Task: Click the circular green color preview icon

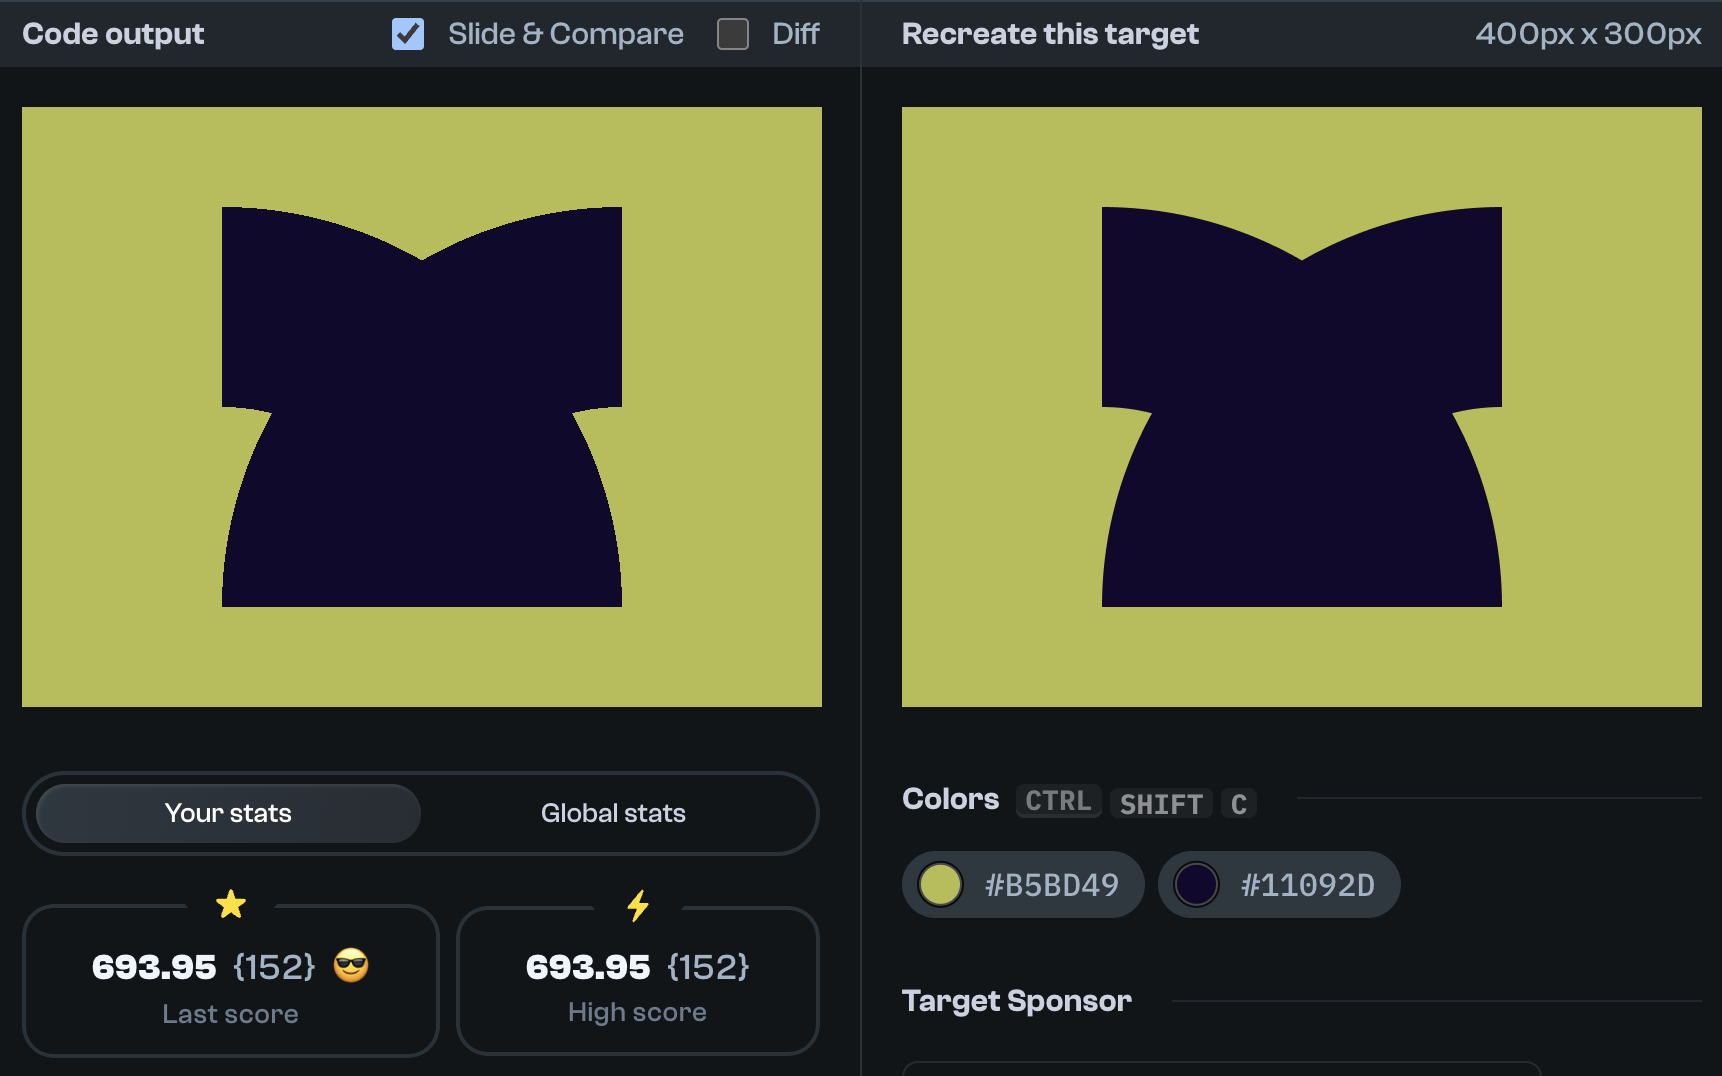Action: point(939,884)
